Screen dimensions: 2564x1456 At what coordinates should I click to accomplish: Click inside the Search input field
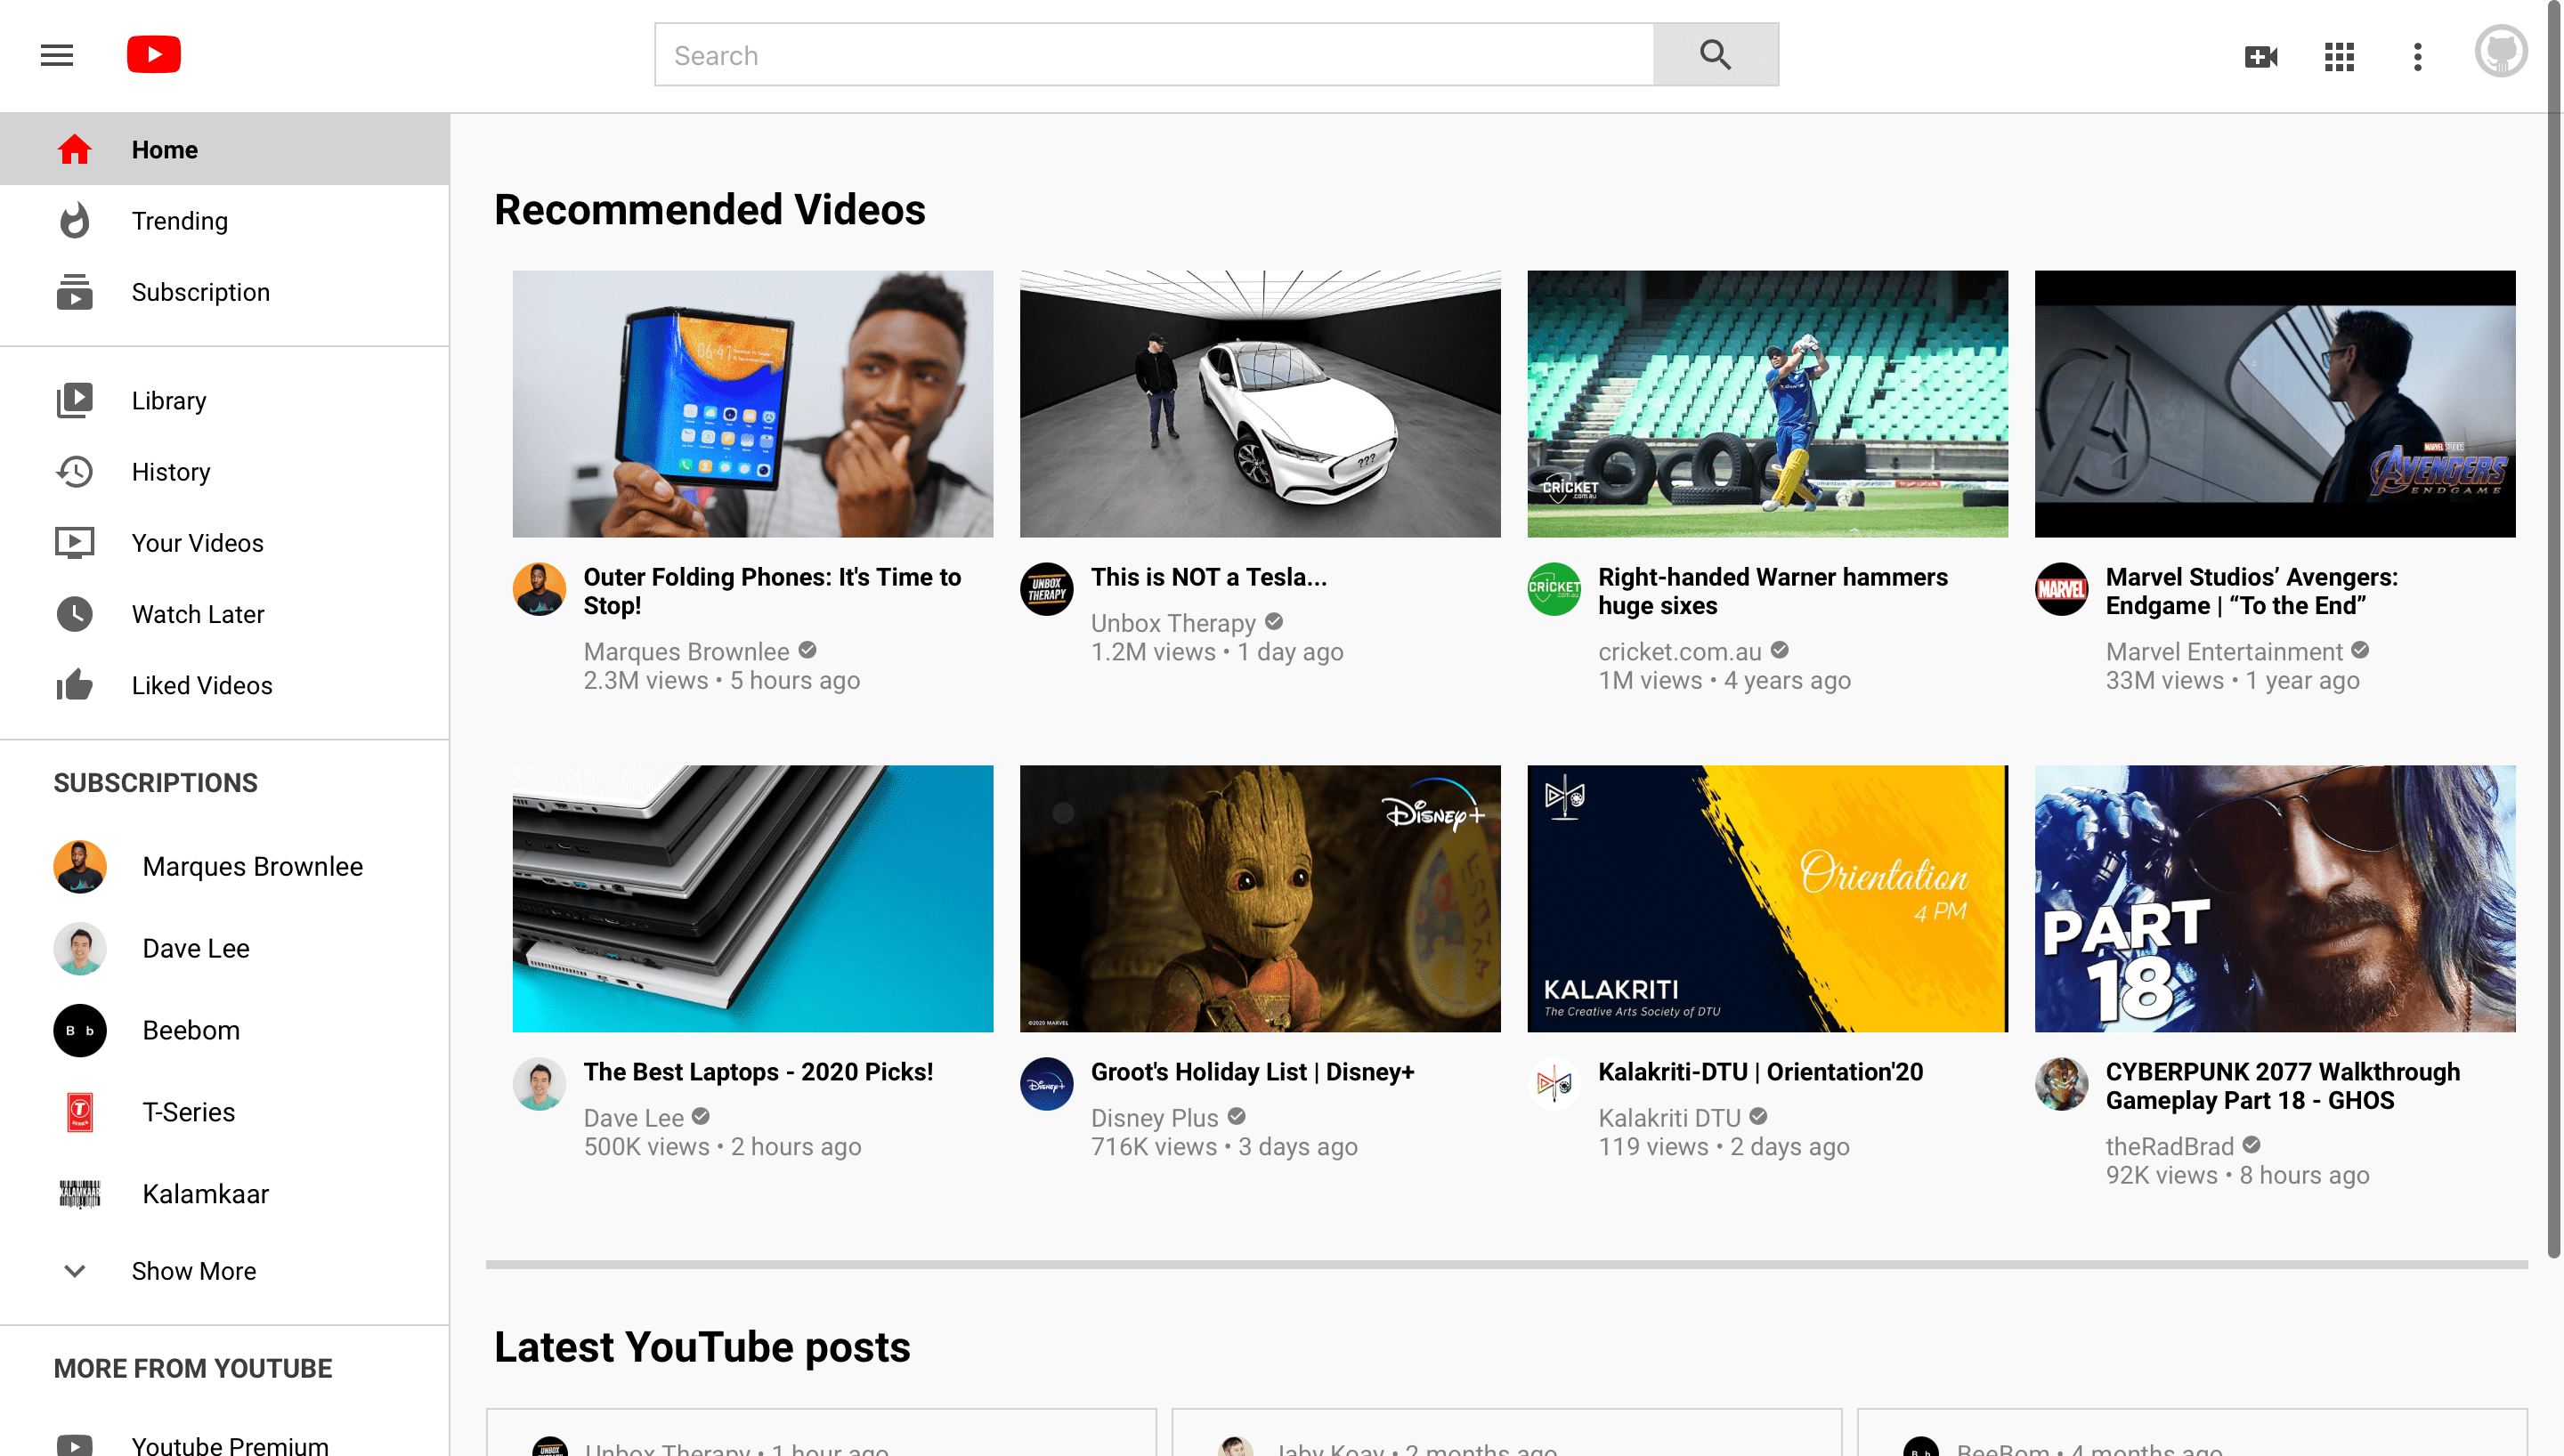[x=1150, y=54]
